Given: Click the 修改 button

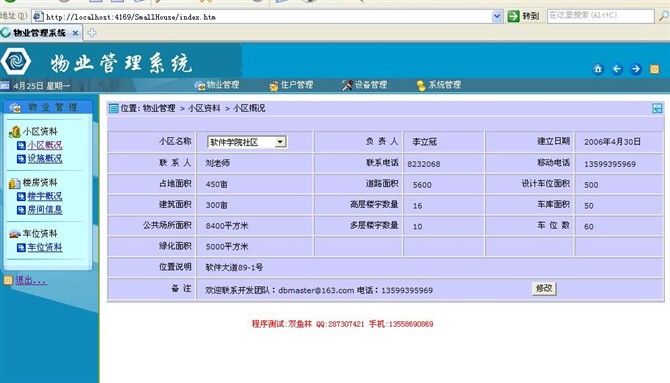Looking at the screenshot, I should pyautogui.click(x=544, y=288).
